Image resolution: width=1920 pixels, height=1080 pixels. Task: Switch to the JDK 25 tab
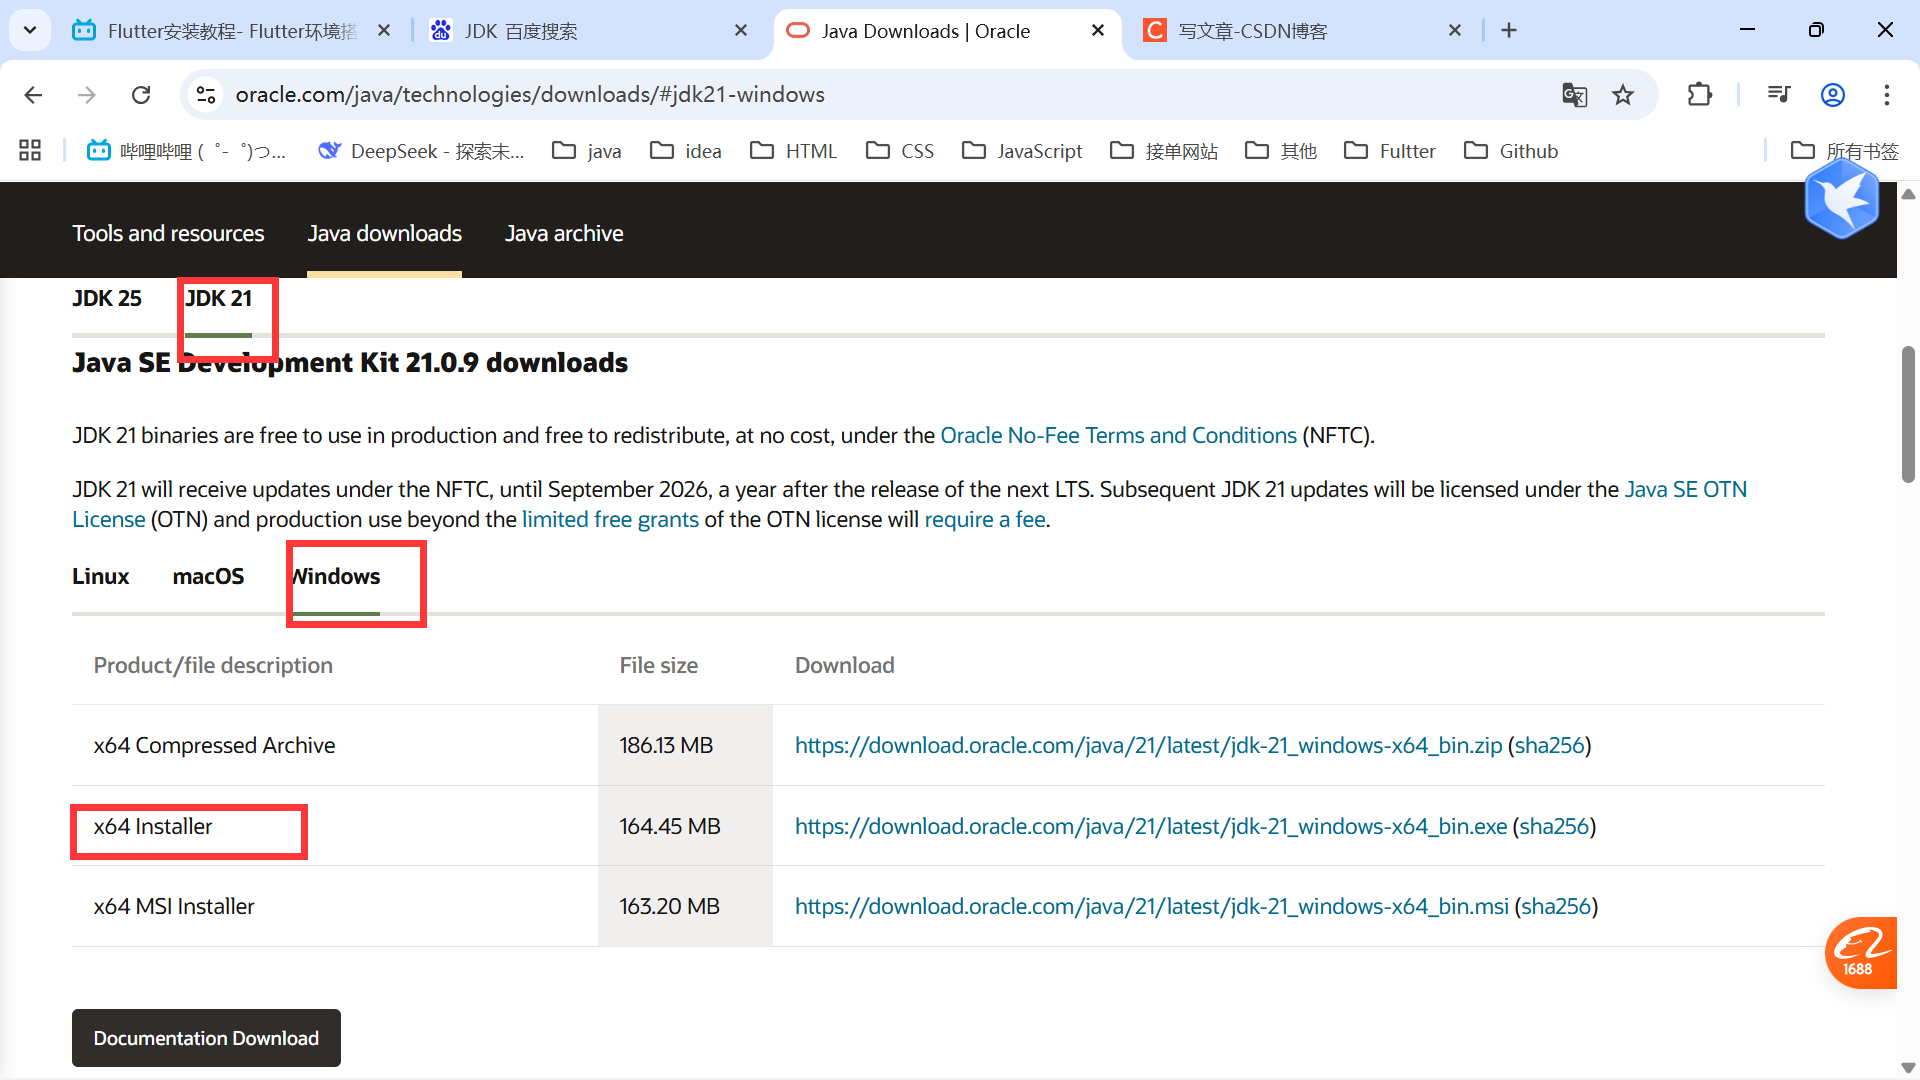tap(106, 299)
